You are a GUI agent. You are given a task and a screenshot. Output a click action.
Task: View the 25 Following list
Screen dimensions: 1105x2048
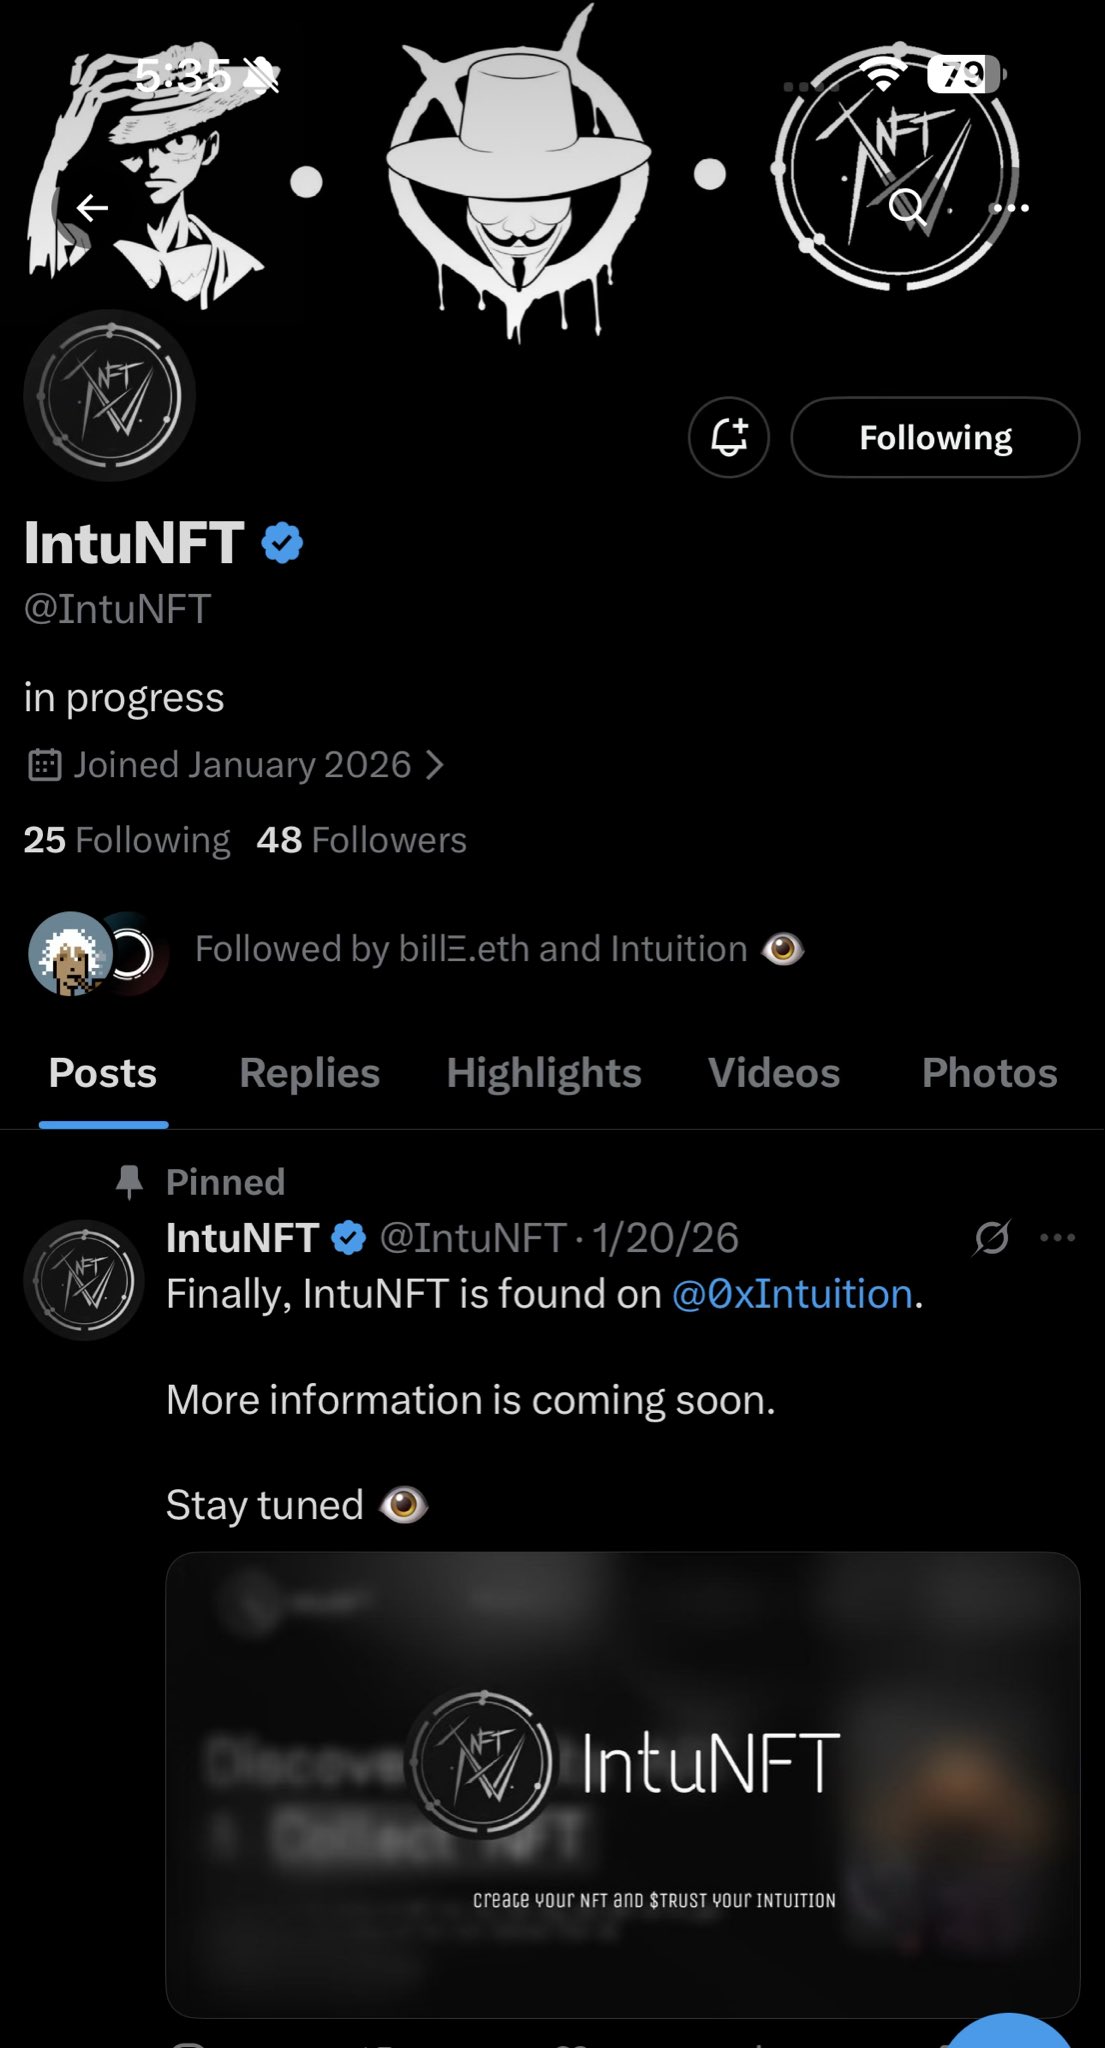127,840
